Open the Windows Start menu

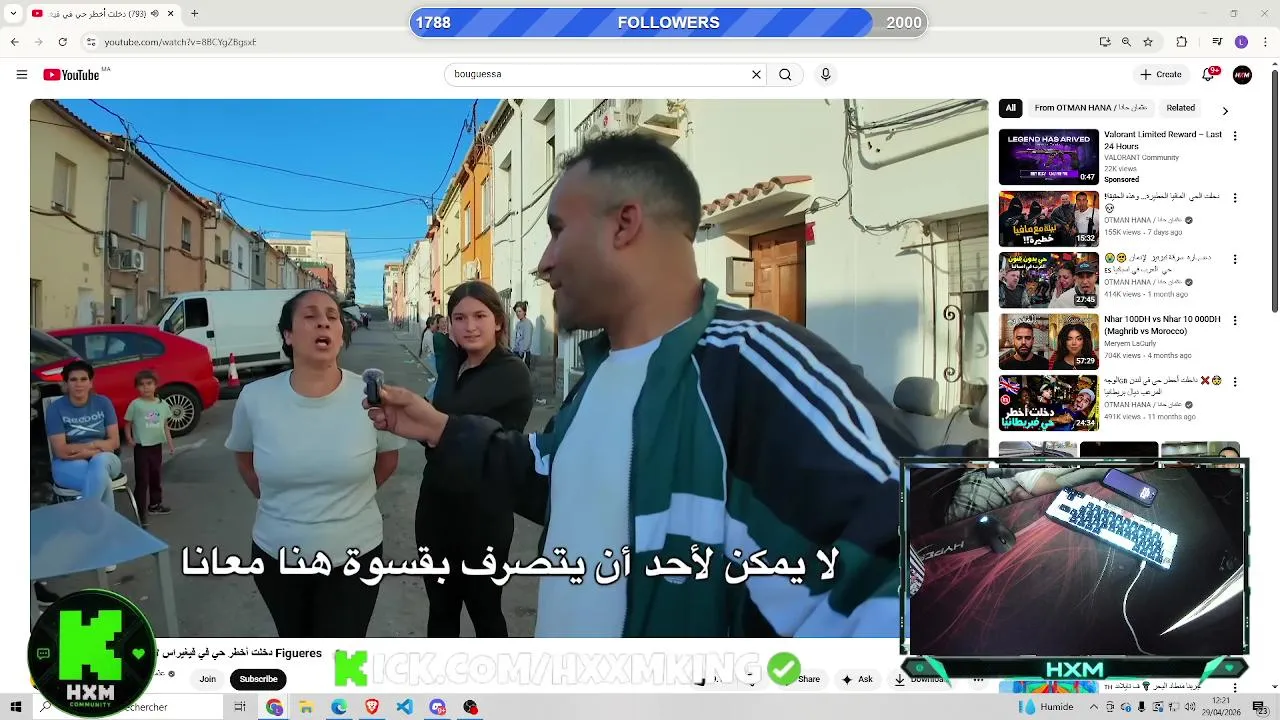16,707
